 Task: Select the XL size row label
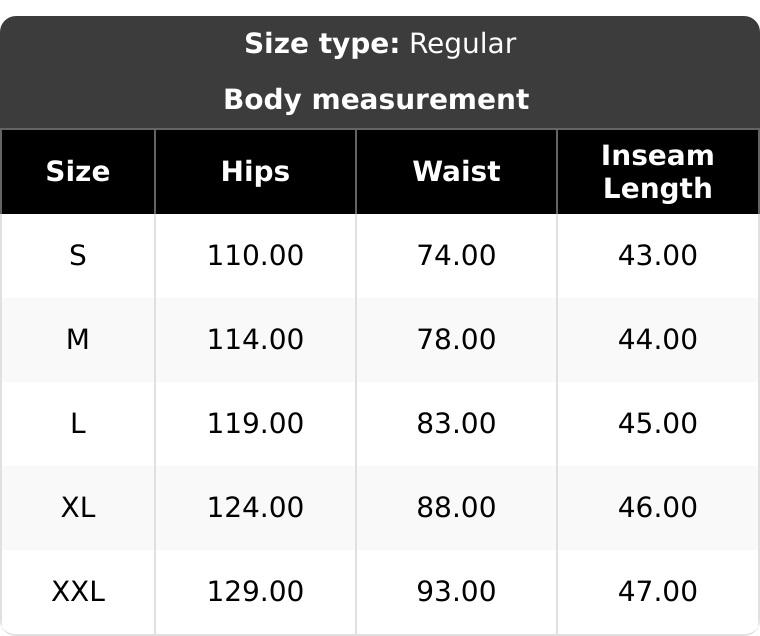[x=78, y=508]
